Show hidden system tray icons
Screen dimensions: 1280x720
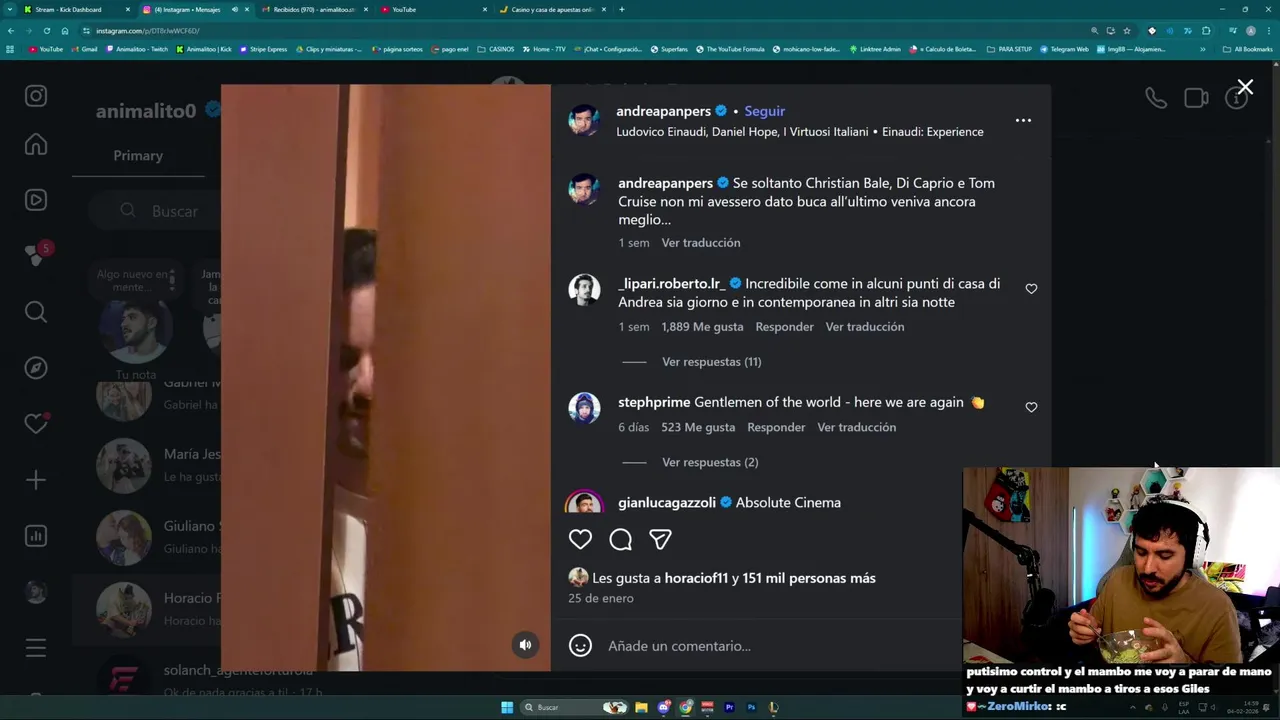(x=1132, y=707)
